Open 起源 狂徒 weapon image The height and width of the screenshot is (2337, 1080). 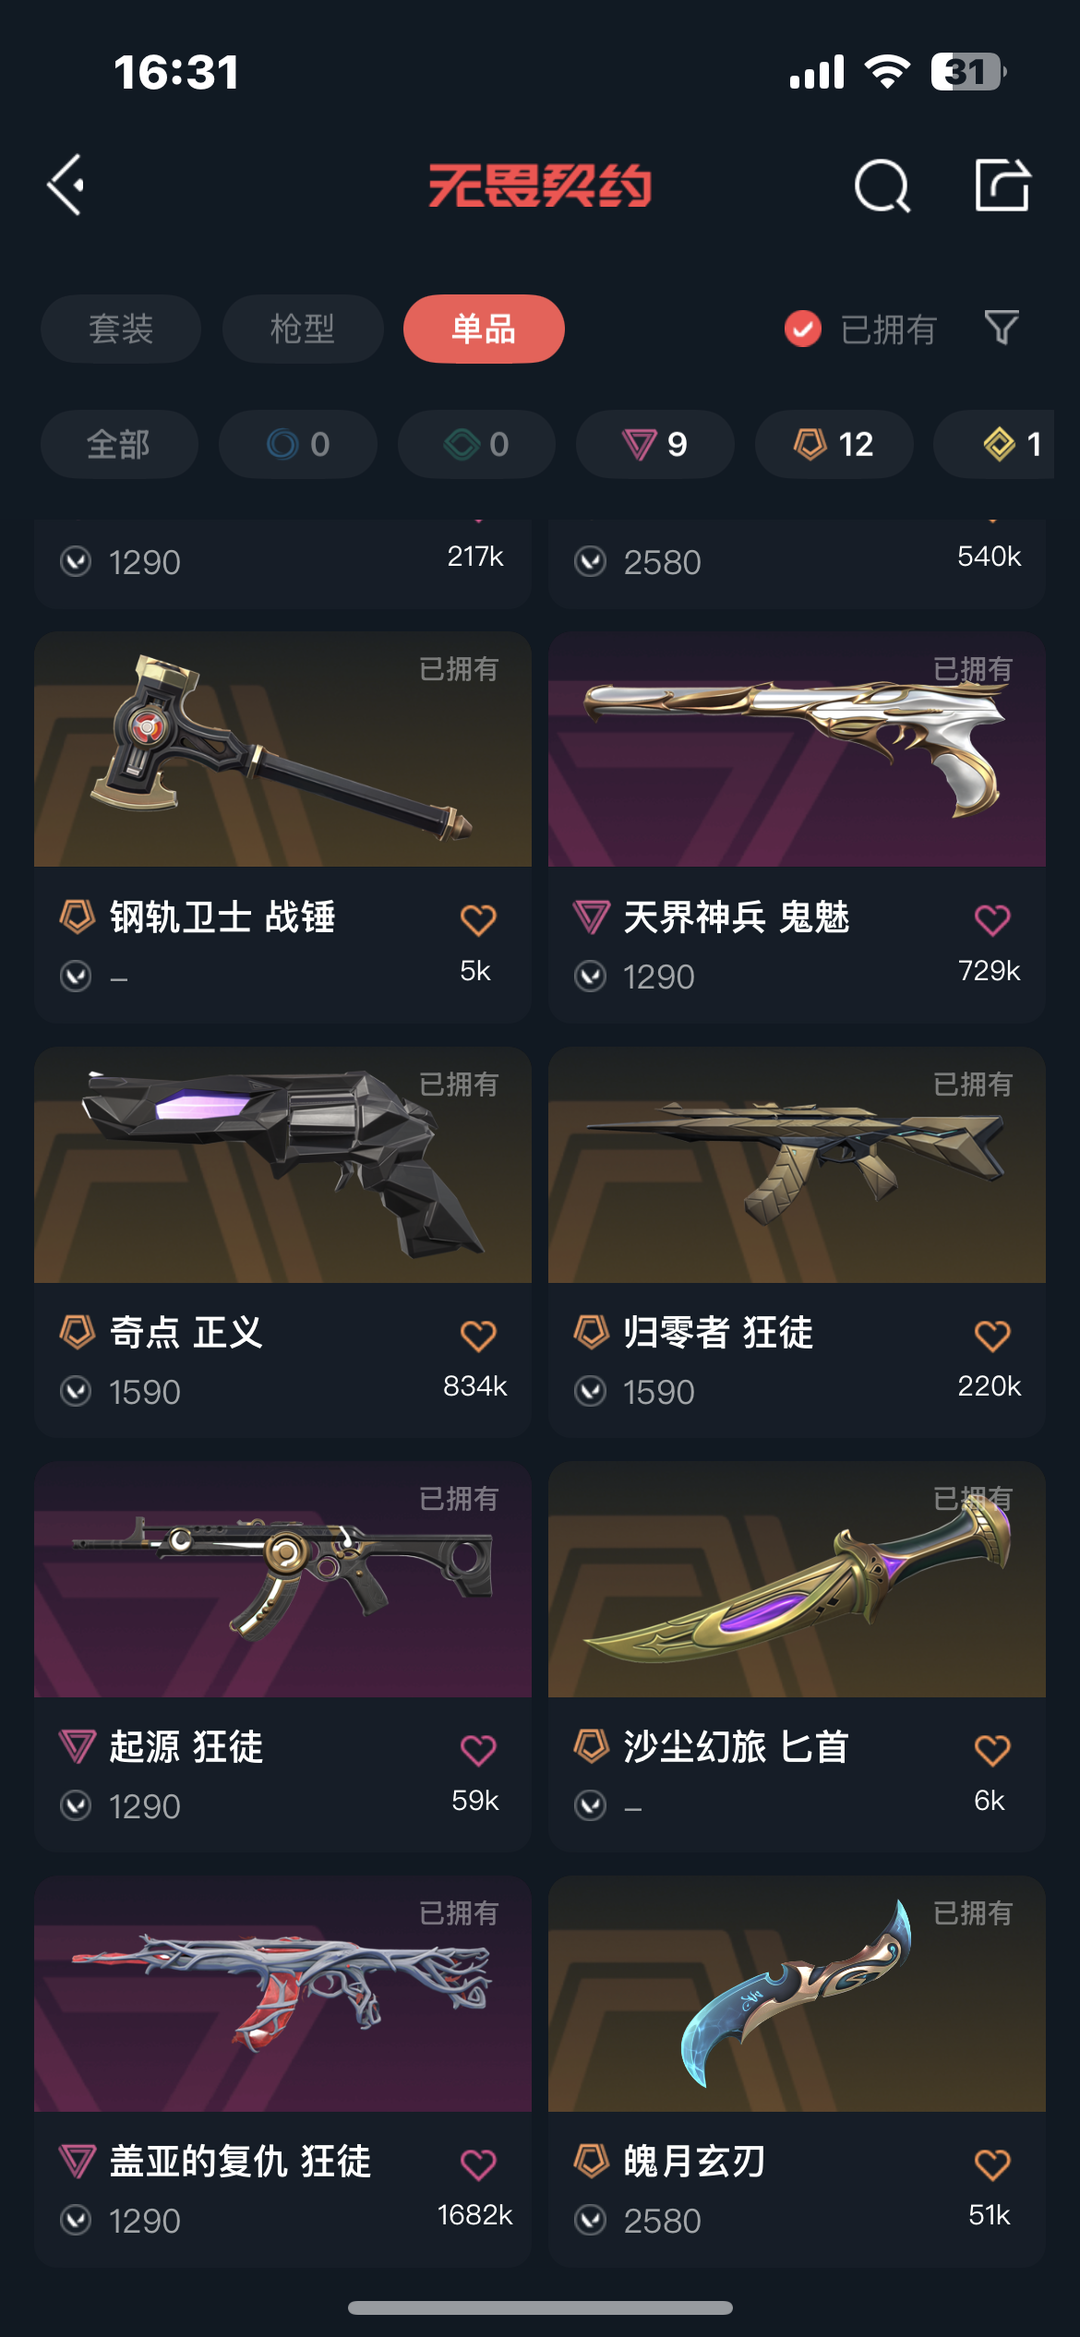pyautogui.click(x=283, y=1579)
